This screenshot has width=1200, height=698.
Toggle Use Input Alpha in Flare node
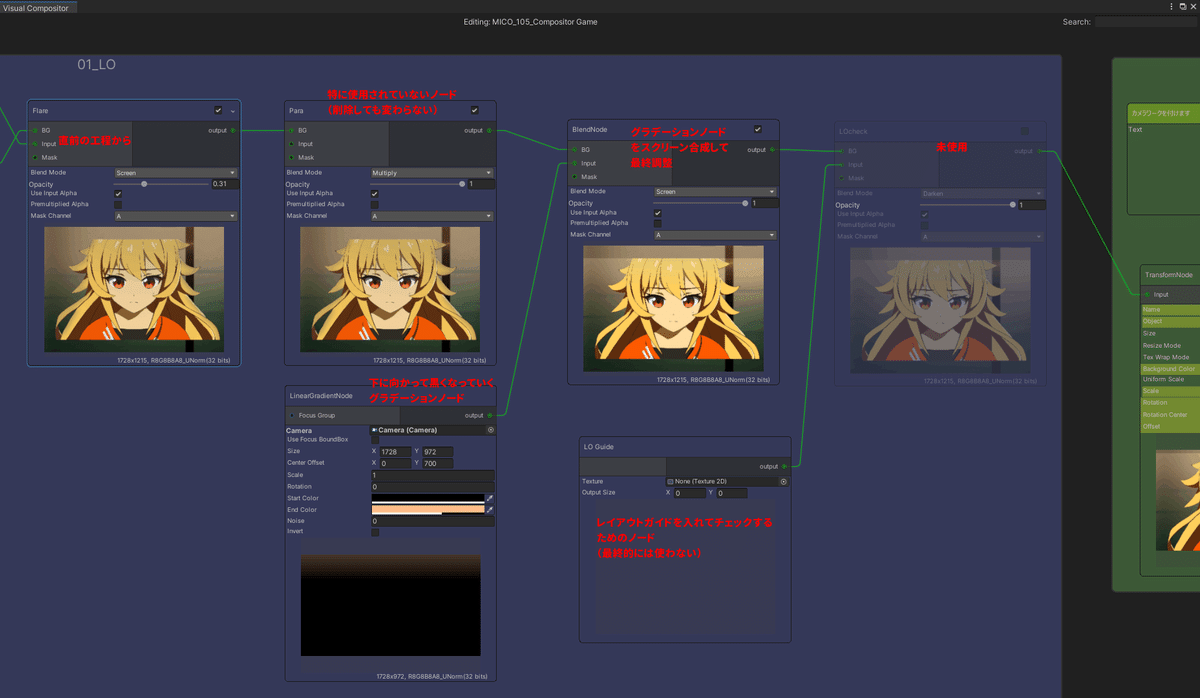click(119, 194)
